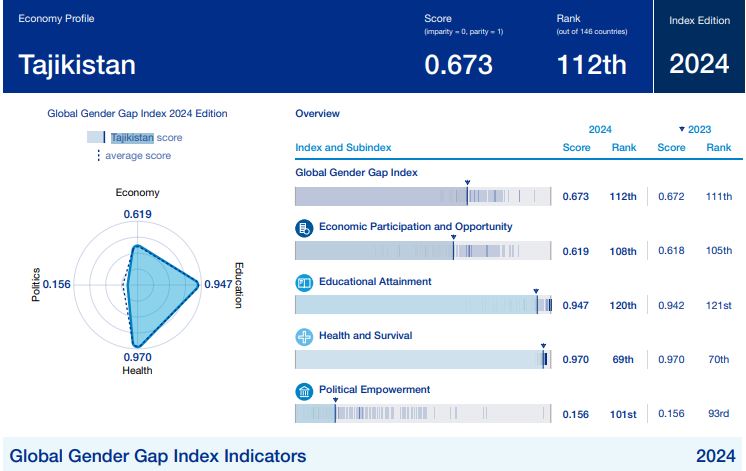Click the Education axis label on radar chart
This screenshot has height=471, width=746.
(238, 285)
